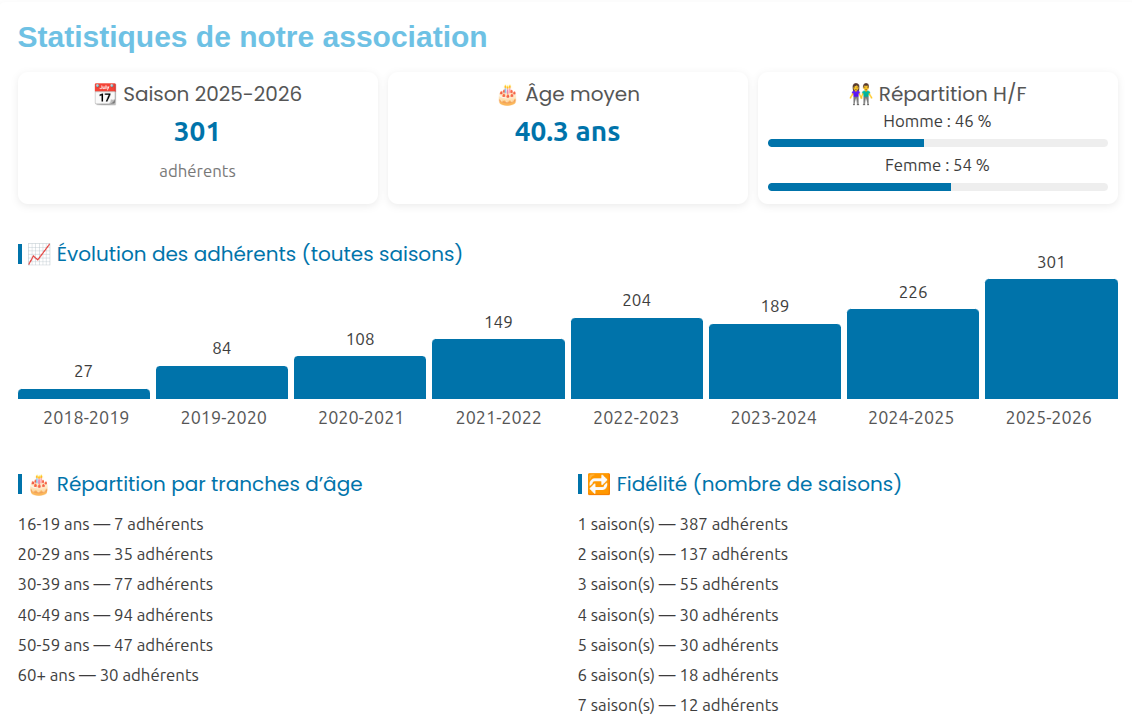Click the 2023-2024 bar showing 189
Image resolution: width=1132 pixels, height=722 pixels.
774,361
